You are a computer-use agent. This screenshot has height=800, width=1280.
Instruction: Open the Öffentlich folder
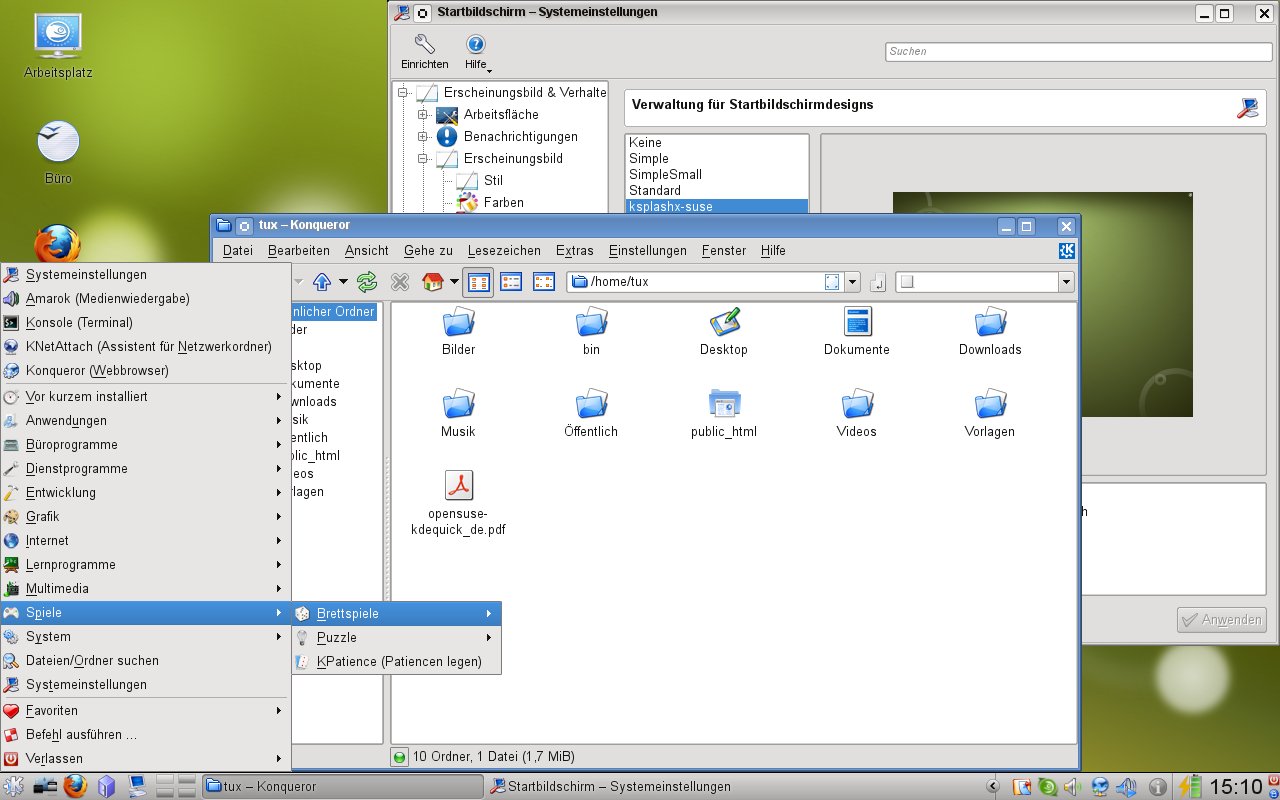click(591, 414)
